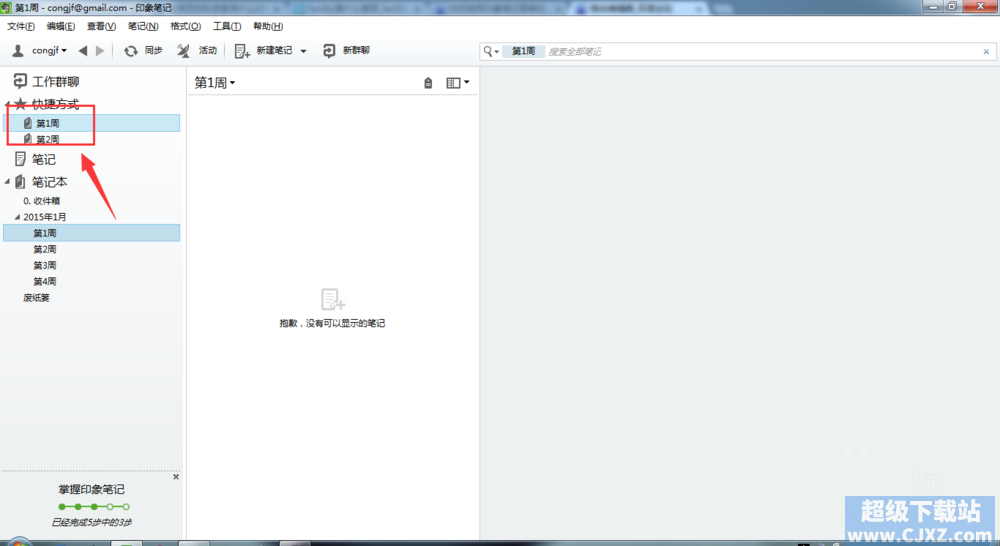Maximize the 印象笔记 window
The image size is (1000, 546).
(952, 6)
